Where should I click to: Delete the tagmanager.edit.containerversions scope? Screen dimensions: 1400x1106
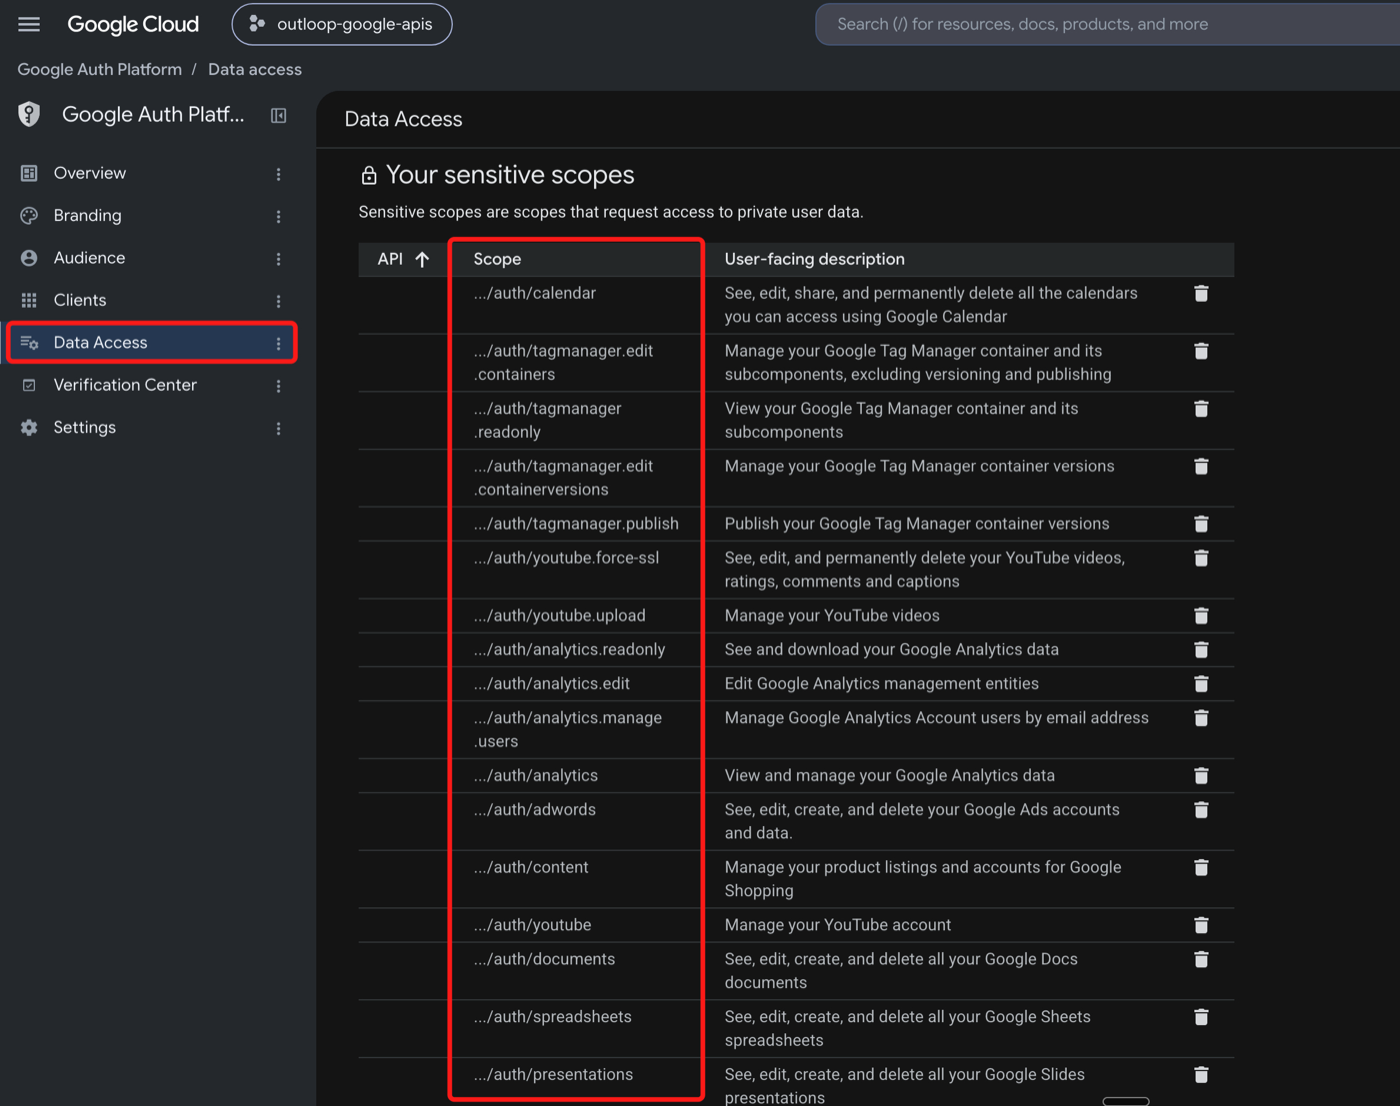click(1202, 466)
